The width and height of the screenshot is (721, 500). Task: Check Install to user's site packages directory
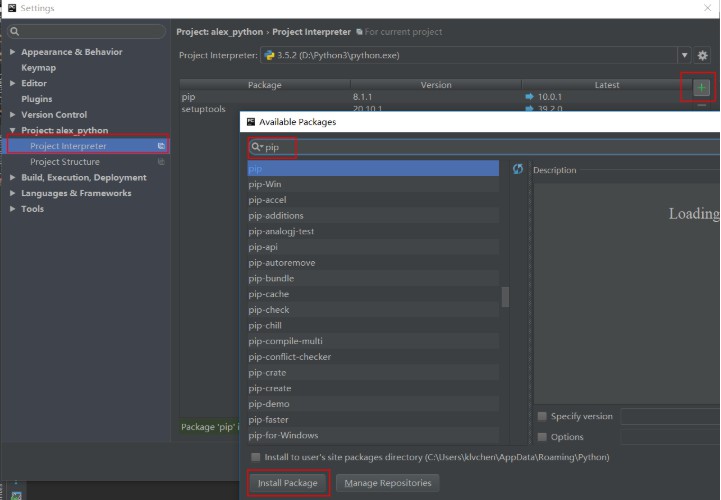255,457
